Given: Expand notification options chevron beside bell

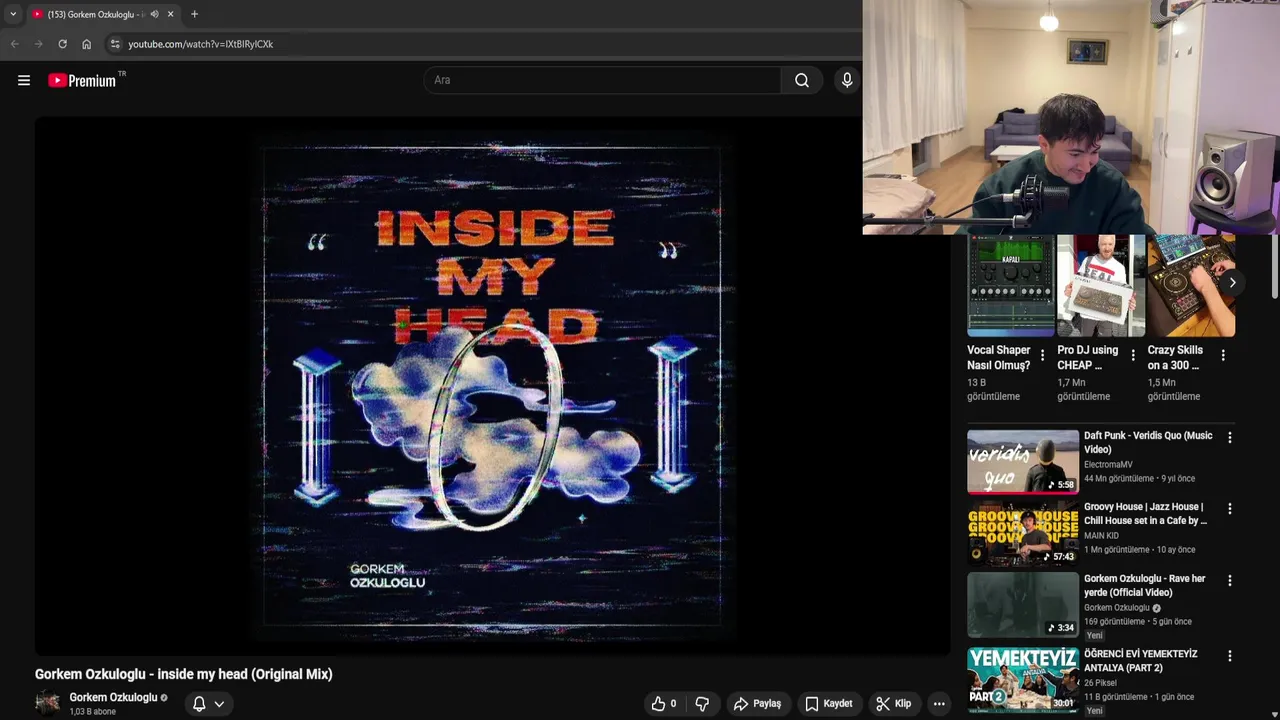Looking at the screenshot, I should (x=219, y=704).
